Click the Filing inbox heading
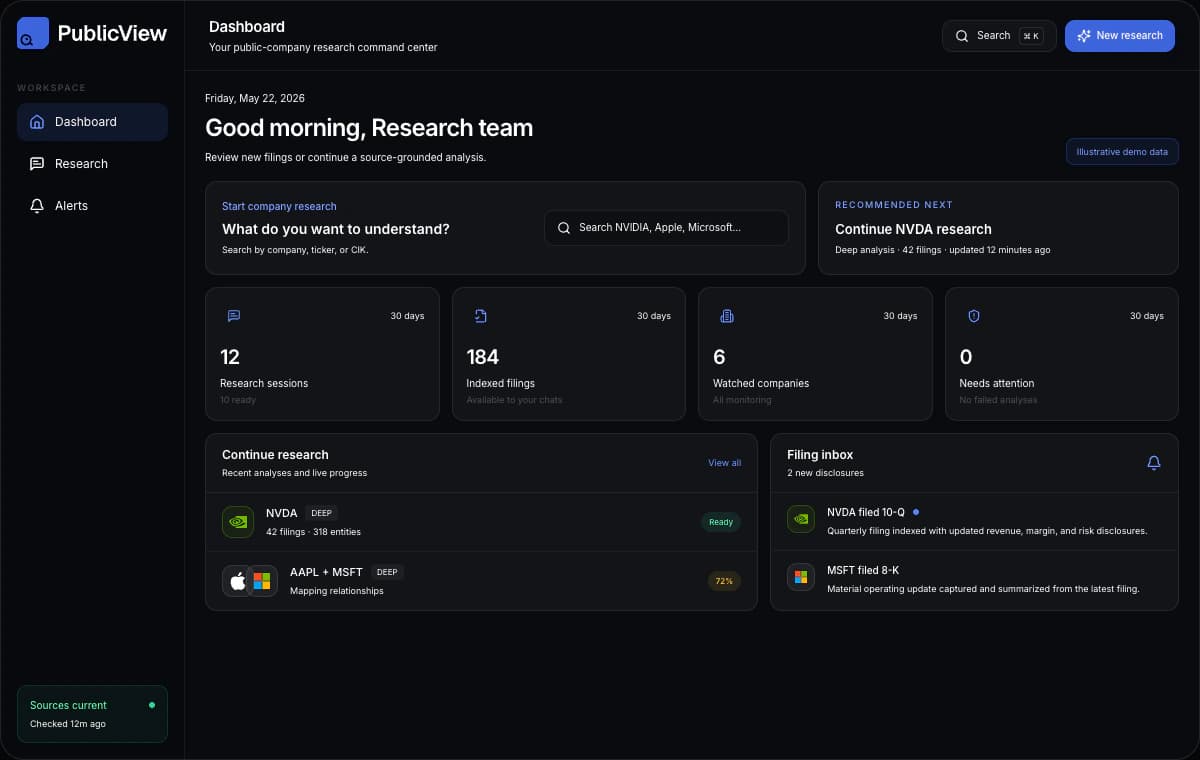 tap(820, 455)
